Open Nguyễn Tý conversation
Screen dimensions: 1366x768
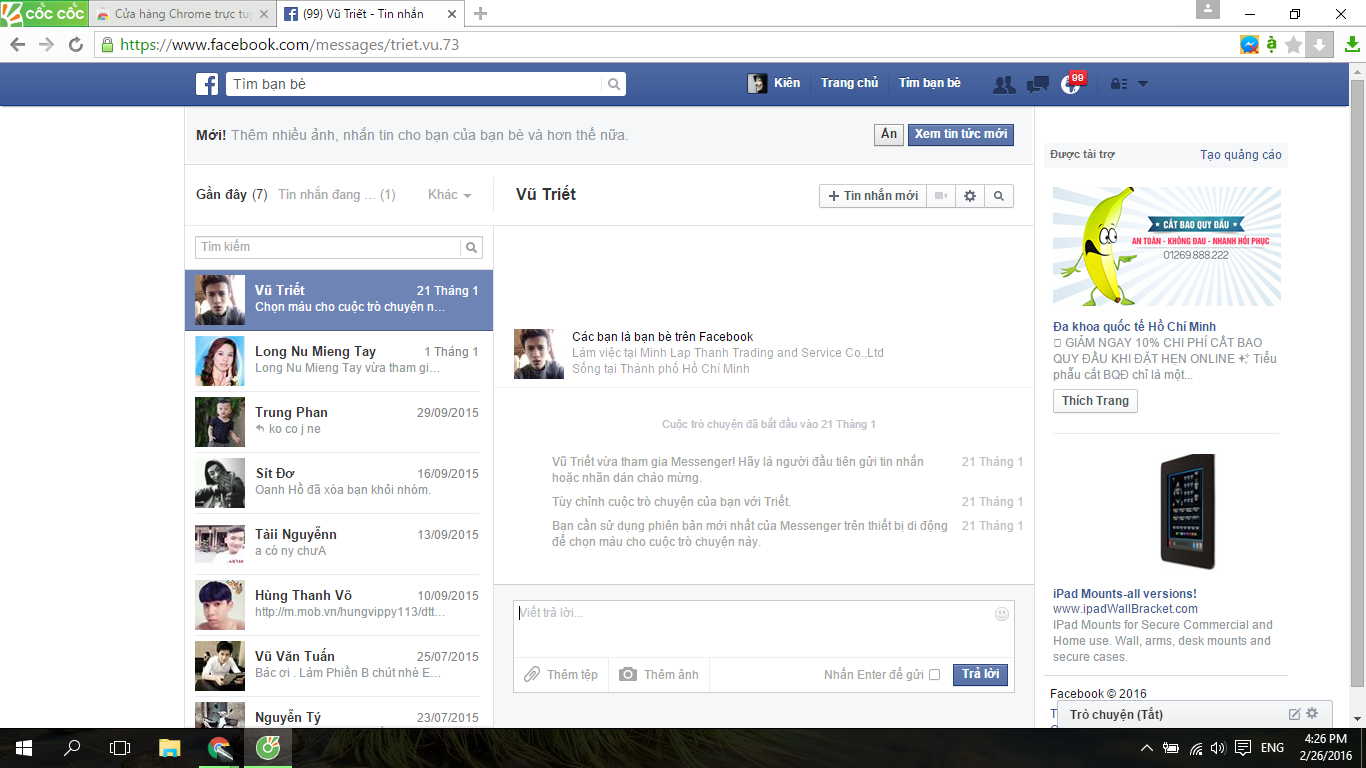339,712
